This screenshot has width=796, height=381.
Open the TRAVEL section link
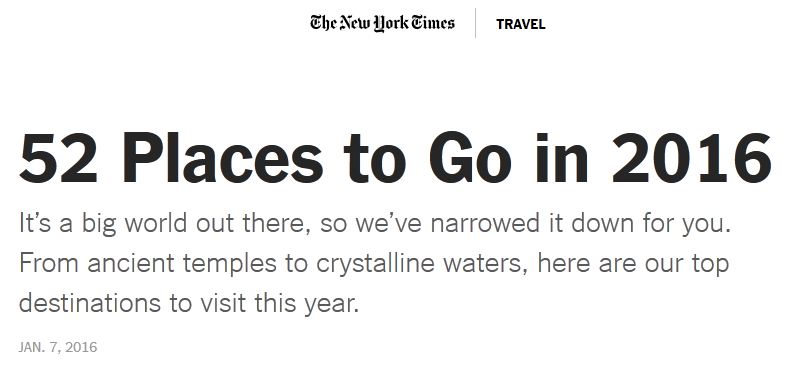coord(521,24)
